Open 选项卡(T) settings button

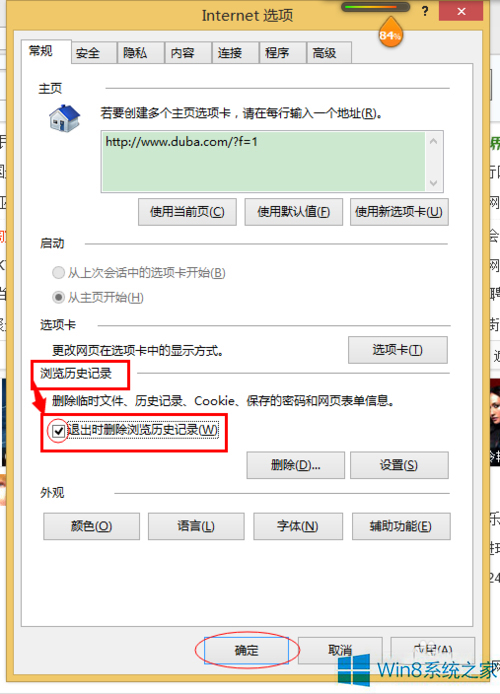[398, 350]
